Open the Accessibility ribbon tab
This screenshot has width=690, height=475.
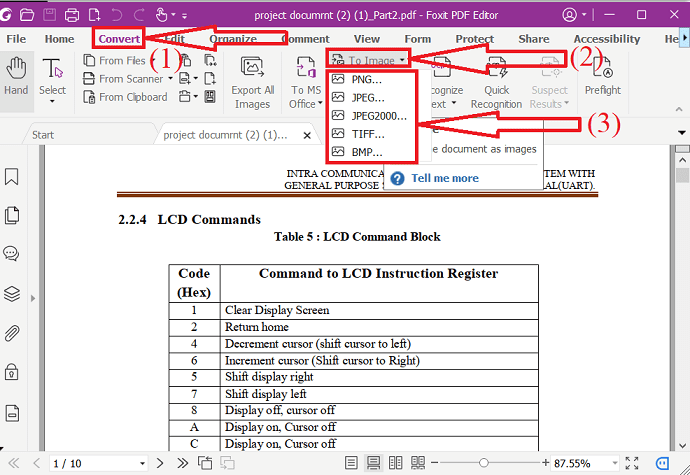point(606,39)
